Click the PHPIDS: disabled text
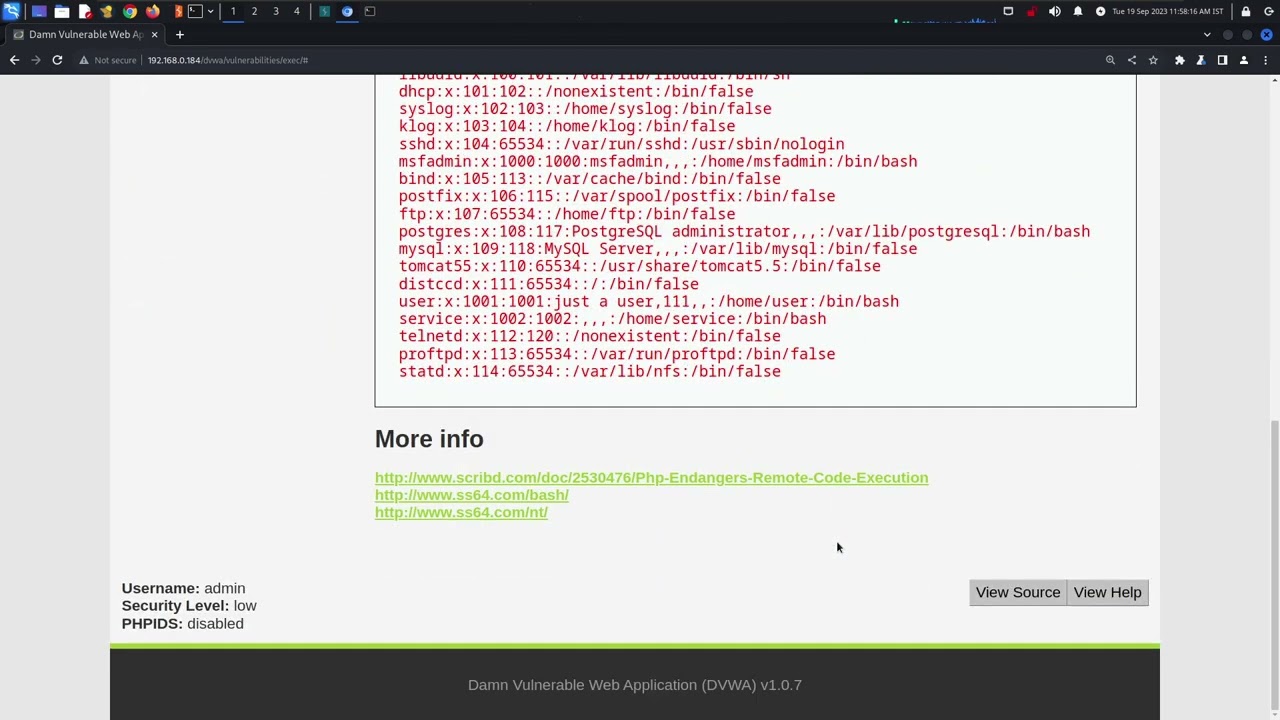 183,623
